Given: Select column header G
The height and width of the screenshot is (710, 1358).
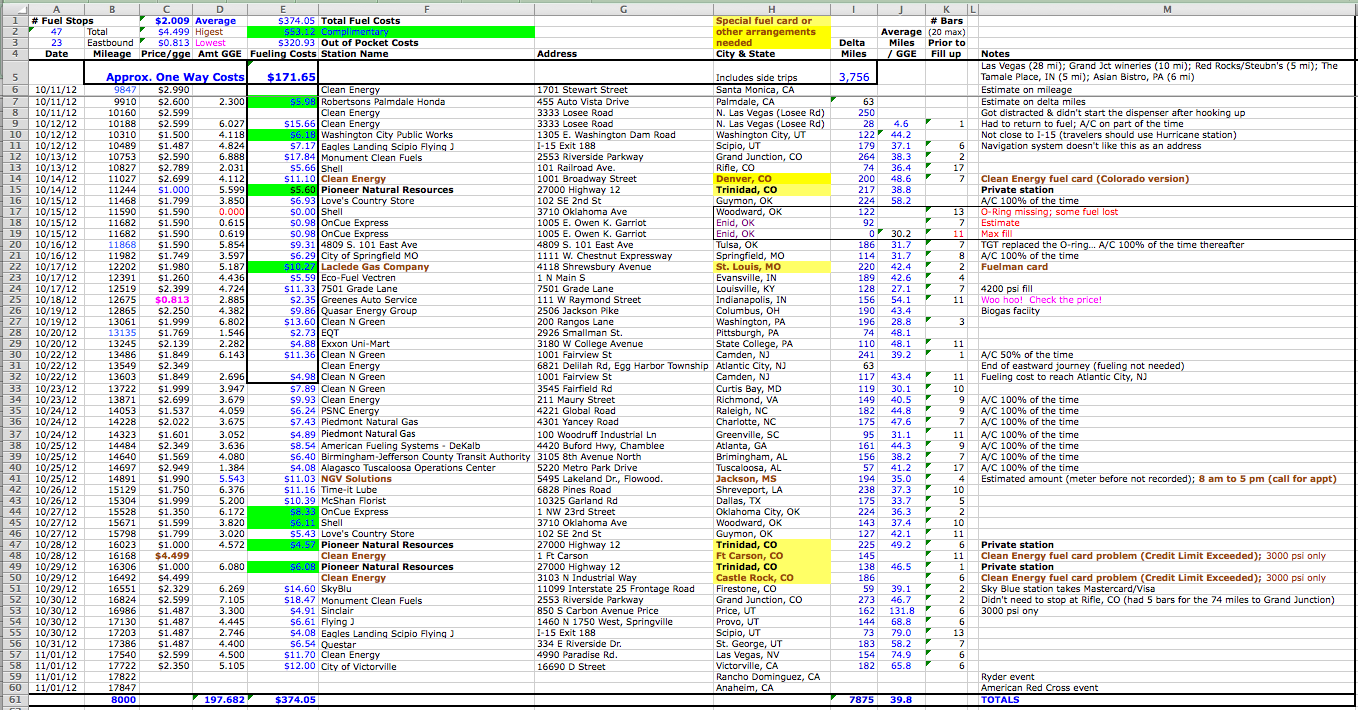Looking at the screenshot, I should [624, 8].
